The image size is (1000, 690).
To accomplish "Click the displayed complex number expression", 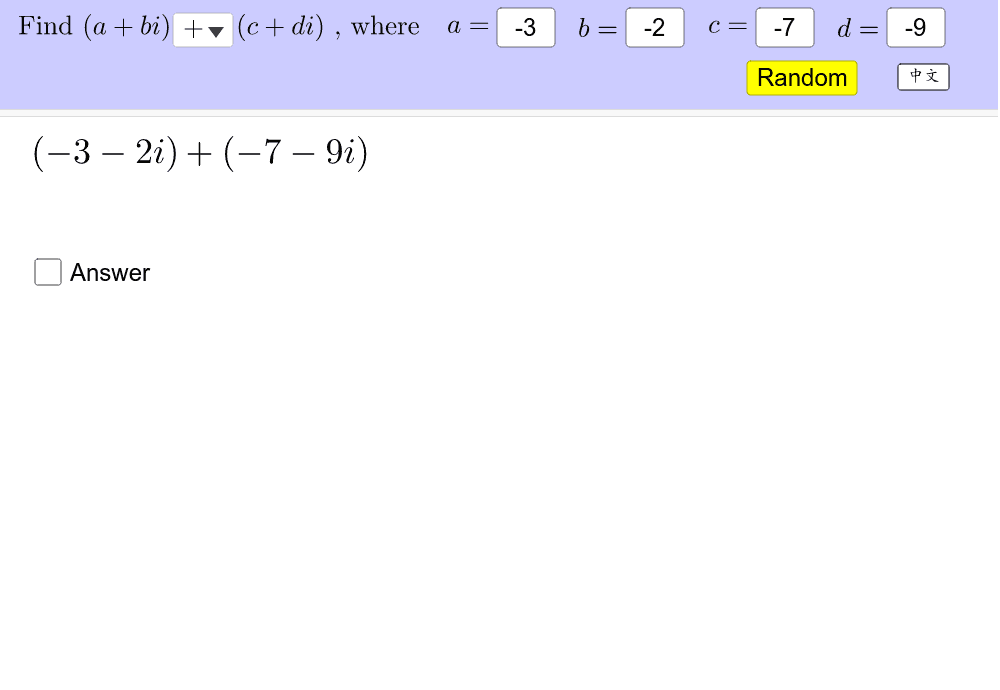I will [198, 152].
